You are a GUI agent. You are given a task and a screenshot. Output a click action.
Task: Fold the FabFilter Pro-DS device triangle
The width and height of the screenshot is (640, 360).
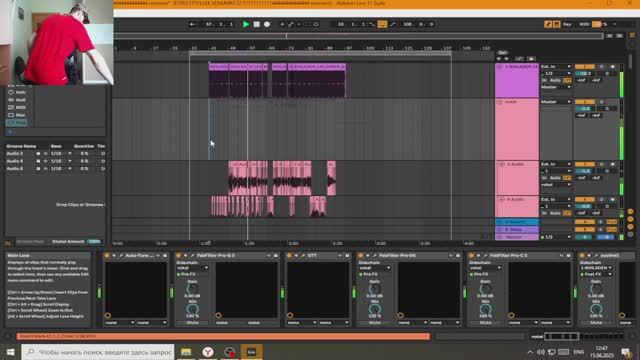367,256
